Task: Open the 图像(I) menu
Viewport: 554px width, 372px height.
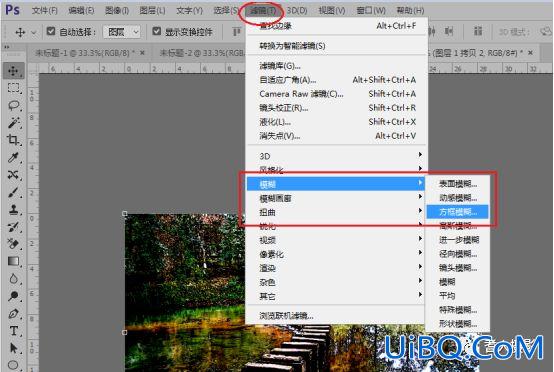Action: coord(117,11)
